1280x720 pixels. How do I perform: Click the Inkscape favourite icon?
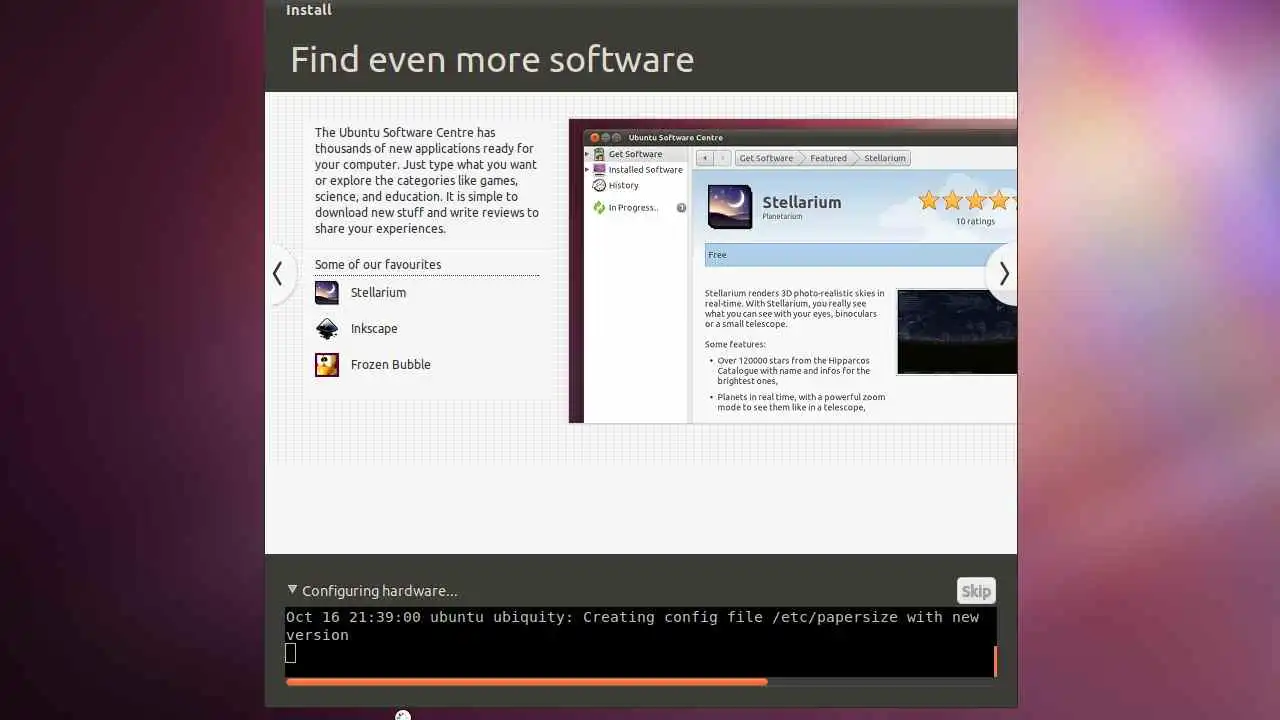[x=327, y=329]
